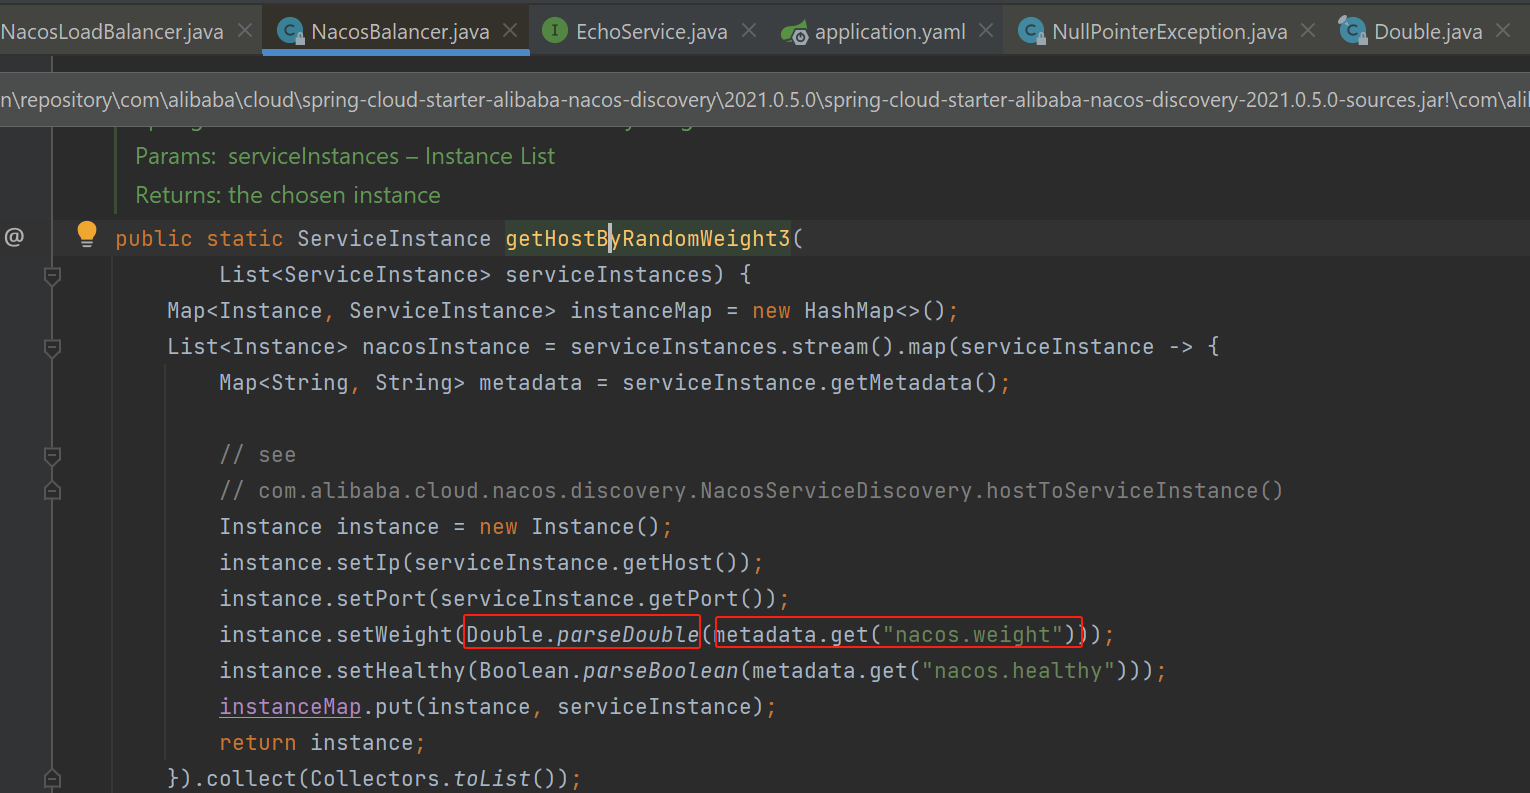The width and height of the screenshot is (1530, 793).
Task: Click fold end marker at NacosServiceDiscovery comment line
Action: [x=53, y=491]
